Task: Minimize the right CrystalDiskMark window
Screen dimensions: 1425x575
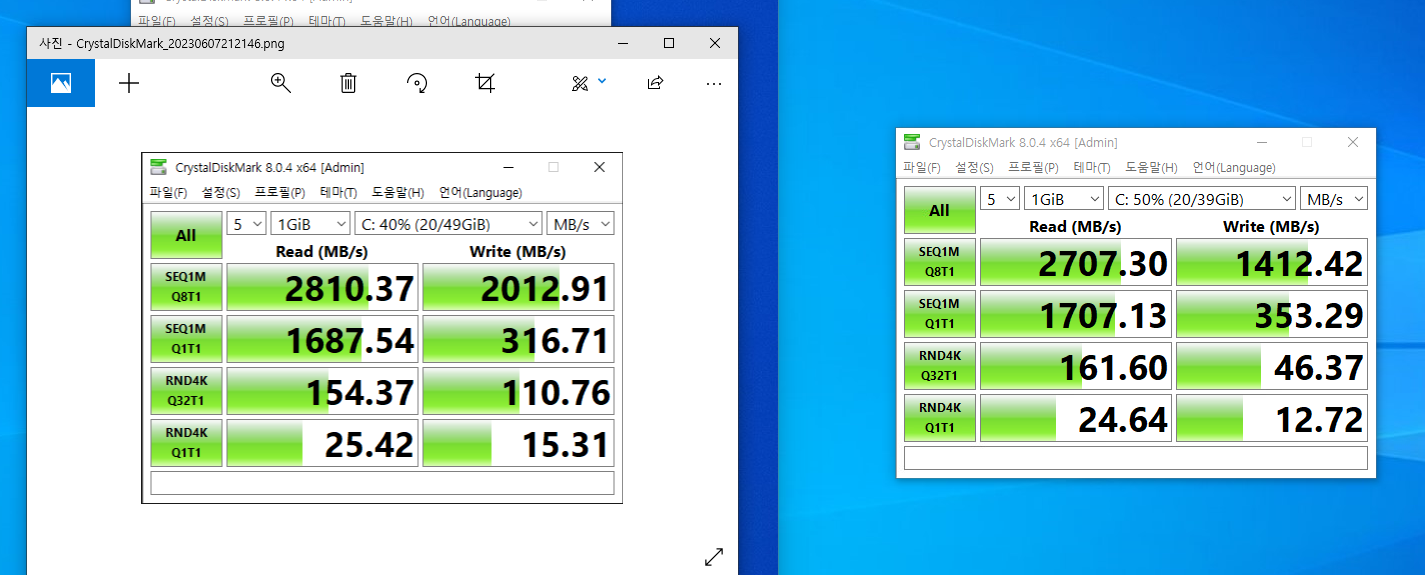Action: coord(1261,142)
